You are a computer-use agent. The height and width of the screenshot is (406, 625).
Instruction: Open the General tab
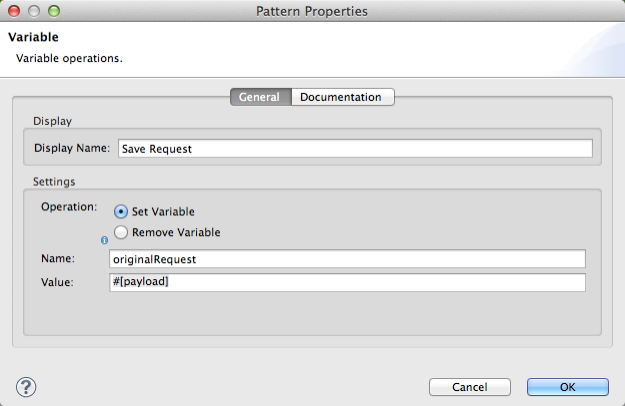tap(259, 97)
